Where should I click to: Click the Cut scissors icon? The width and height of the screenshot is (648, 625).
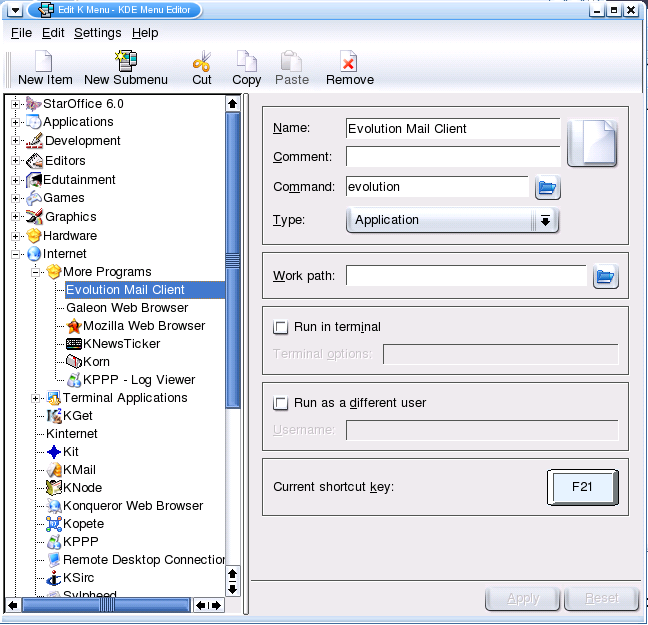(x=202, y=62)
